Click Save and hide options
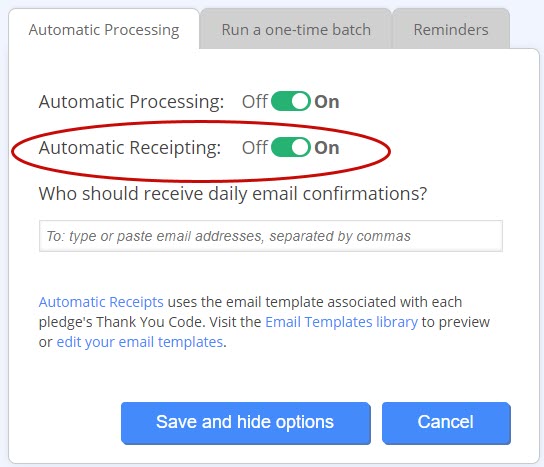 click(246, 423)
